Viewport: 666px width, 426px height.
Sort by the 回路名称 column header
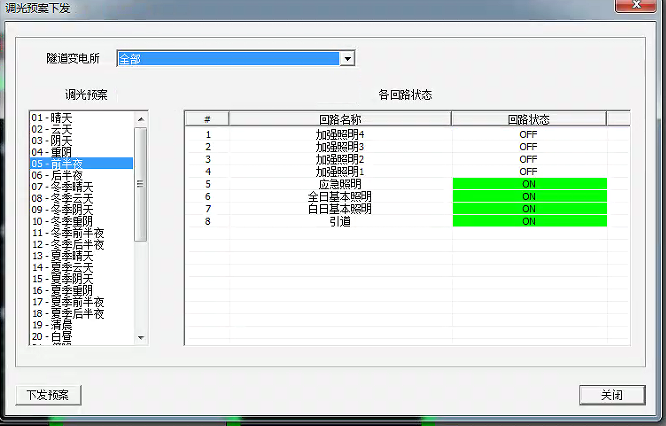coord(340,119)
